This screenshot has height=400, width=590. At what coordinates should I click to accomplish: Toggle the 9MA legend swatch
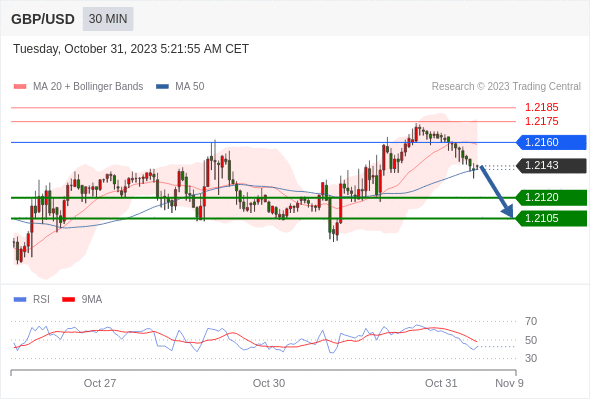68,300
